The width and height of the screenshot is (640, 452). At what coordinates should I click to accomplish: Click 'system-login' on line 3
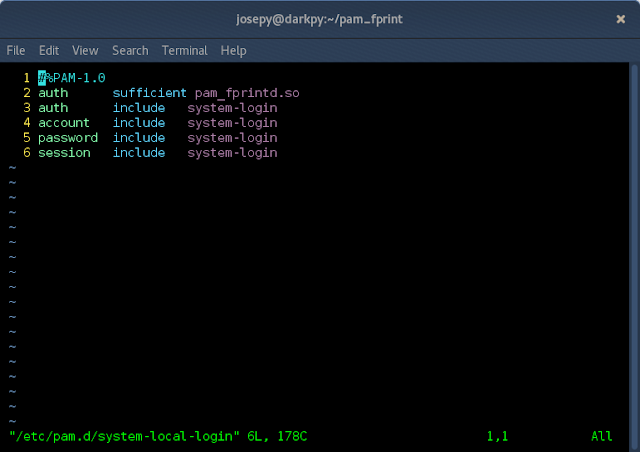232,108
